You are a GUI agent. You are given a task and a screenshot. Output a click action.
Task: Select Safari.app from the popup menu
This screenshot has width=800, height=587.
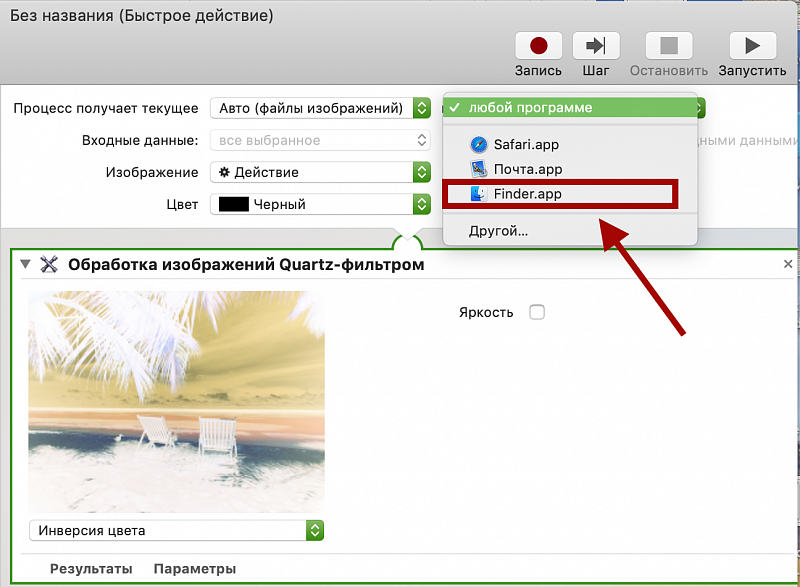coord(569,145)
